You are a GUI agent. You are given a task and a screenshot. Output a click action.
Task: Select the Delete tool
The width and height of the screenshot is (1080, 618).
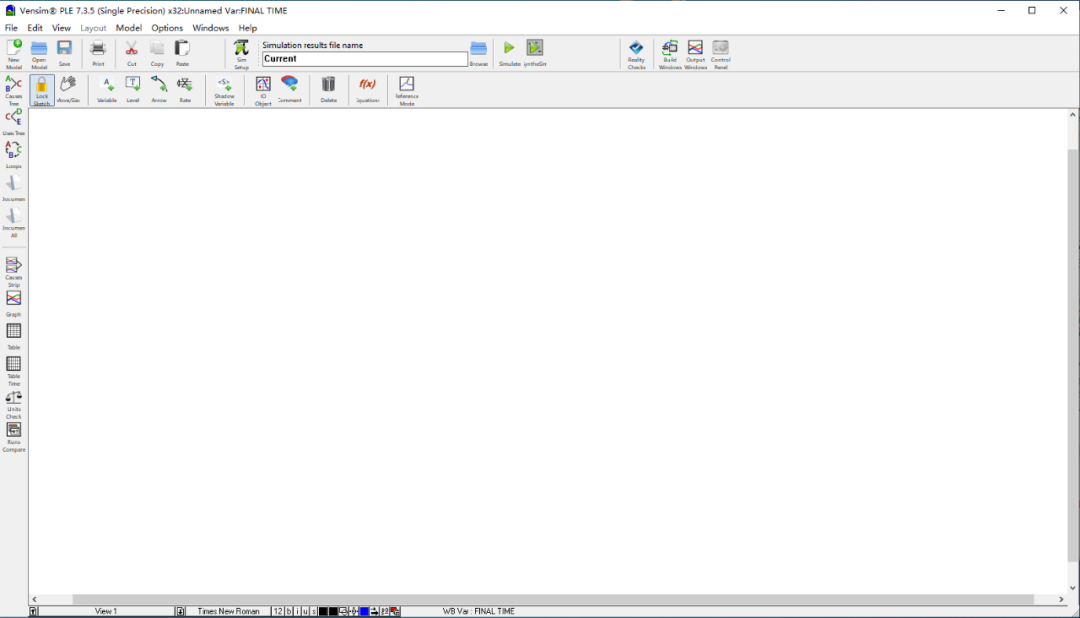pyautogui.click(x=329, y=90)
